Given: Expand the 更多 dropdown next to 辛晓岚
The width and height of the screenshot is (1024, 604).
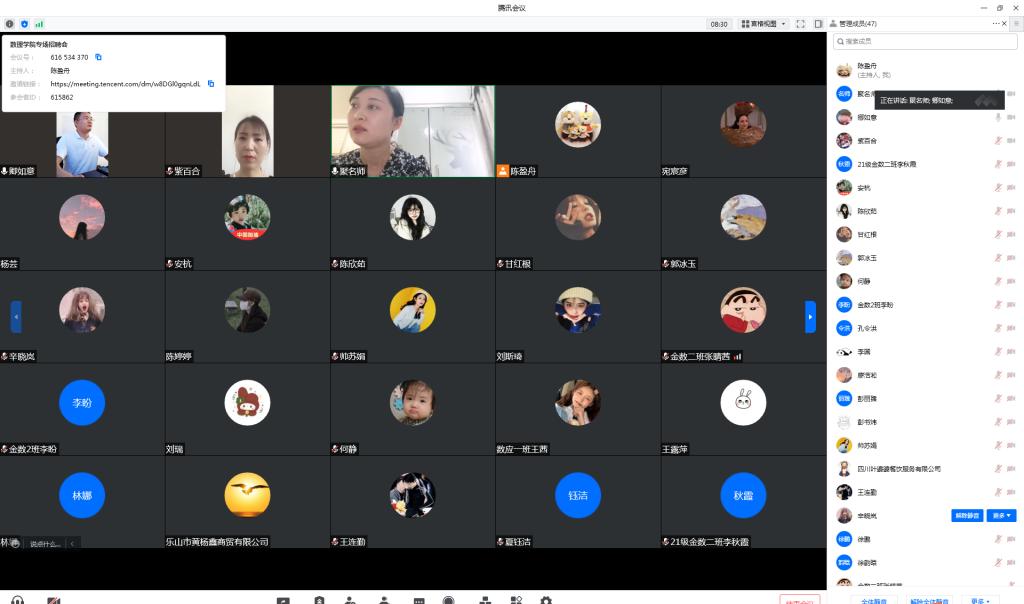Looking at the screenshot, I should point(1002,515).
